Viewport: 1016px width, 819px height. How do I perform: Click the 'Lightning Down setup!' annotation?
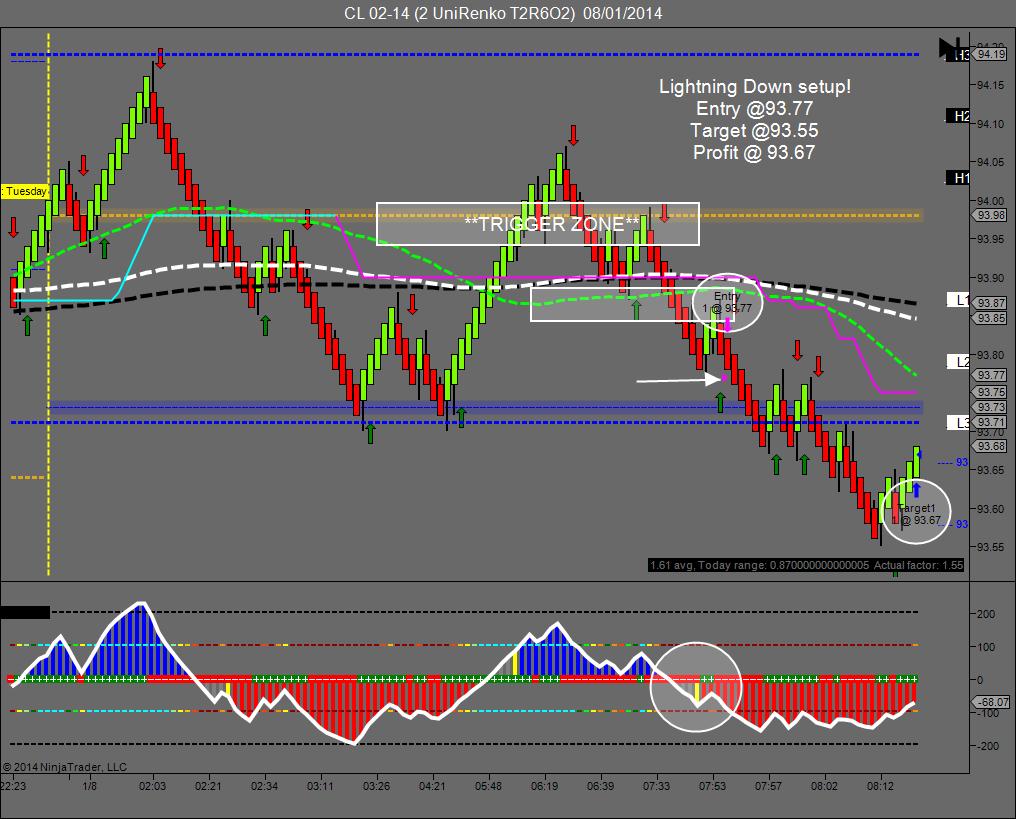755,87
